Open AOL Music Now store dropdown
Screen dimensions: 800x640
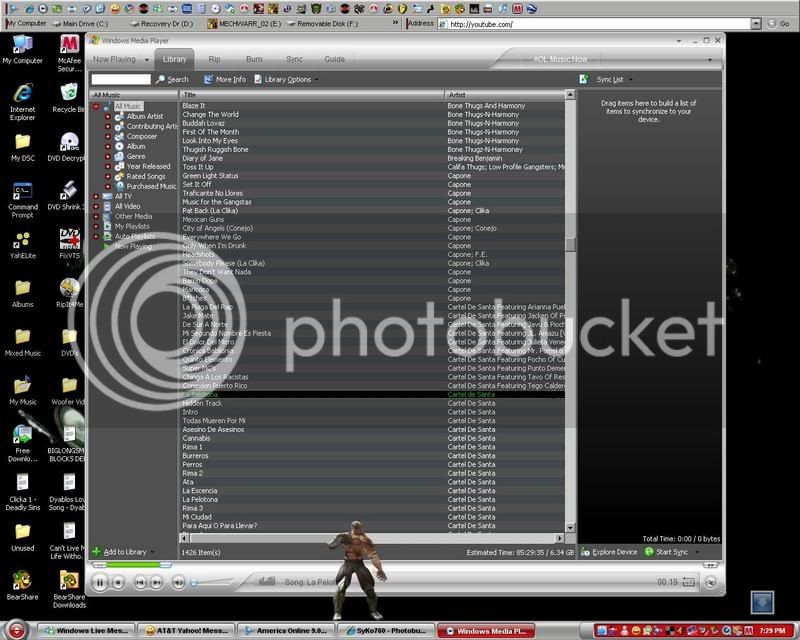[x=710, y=60]
